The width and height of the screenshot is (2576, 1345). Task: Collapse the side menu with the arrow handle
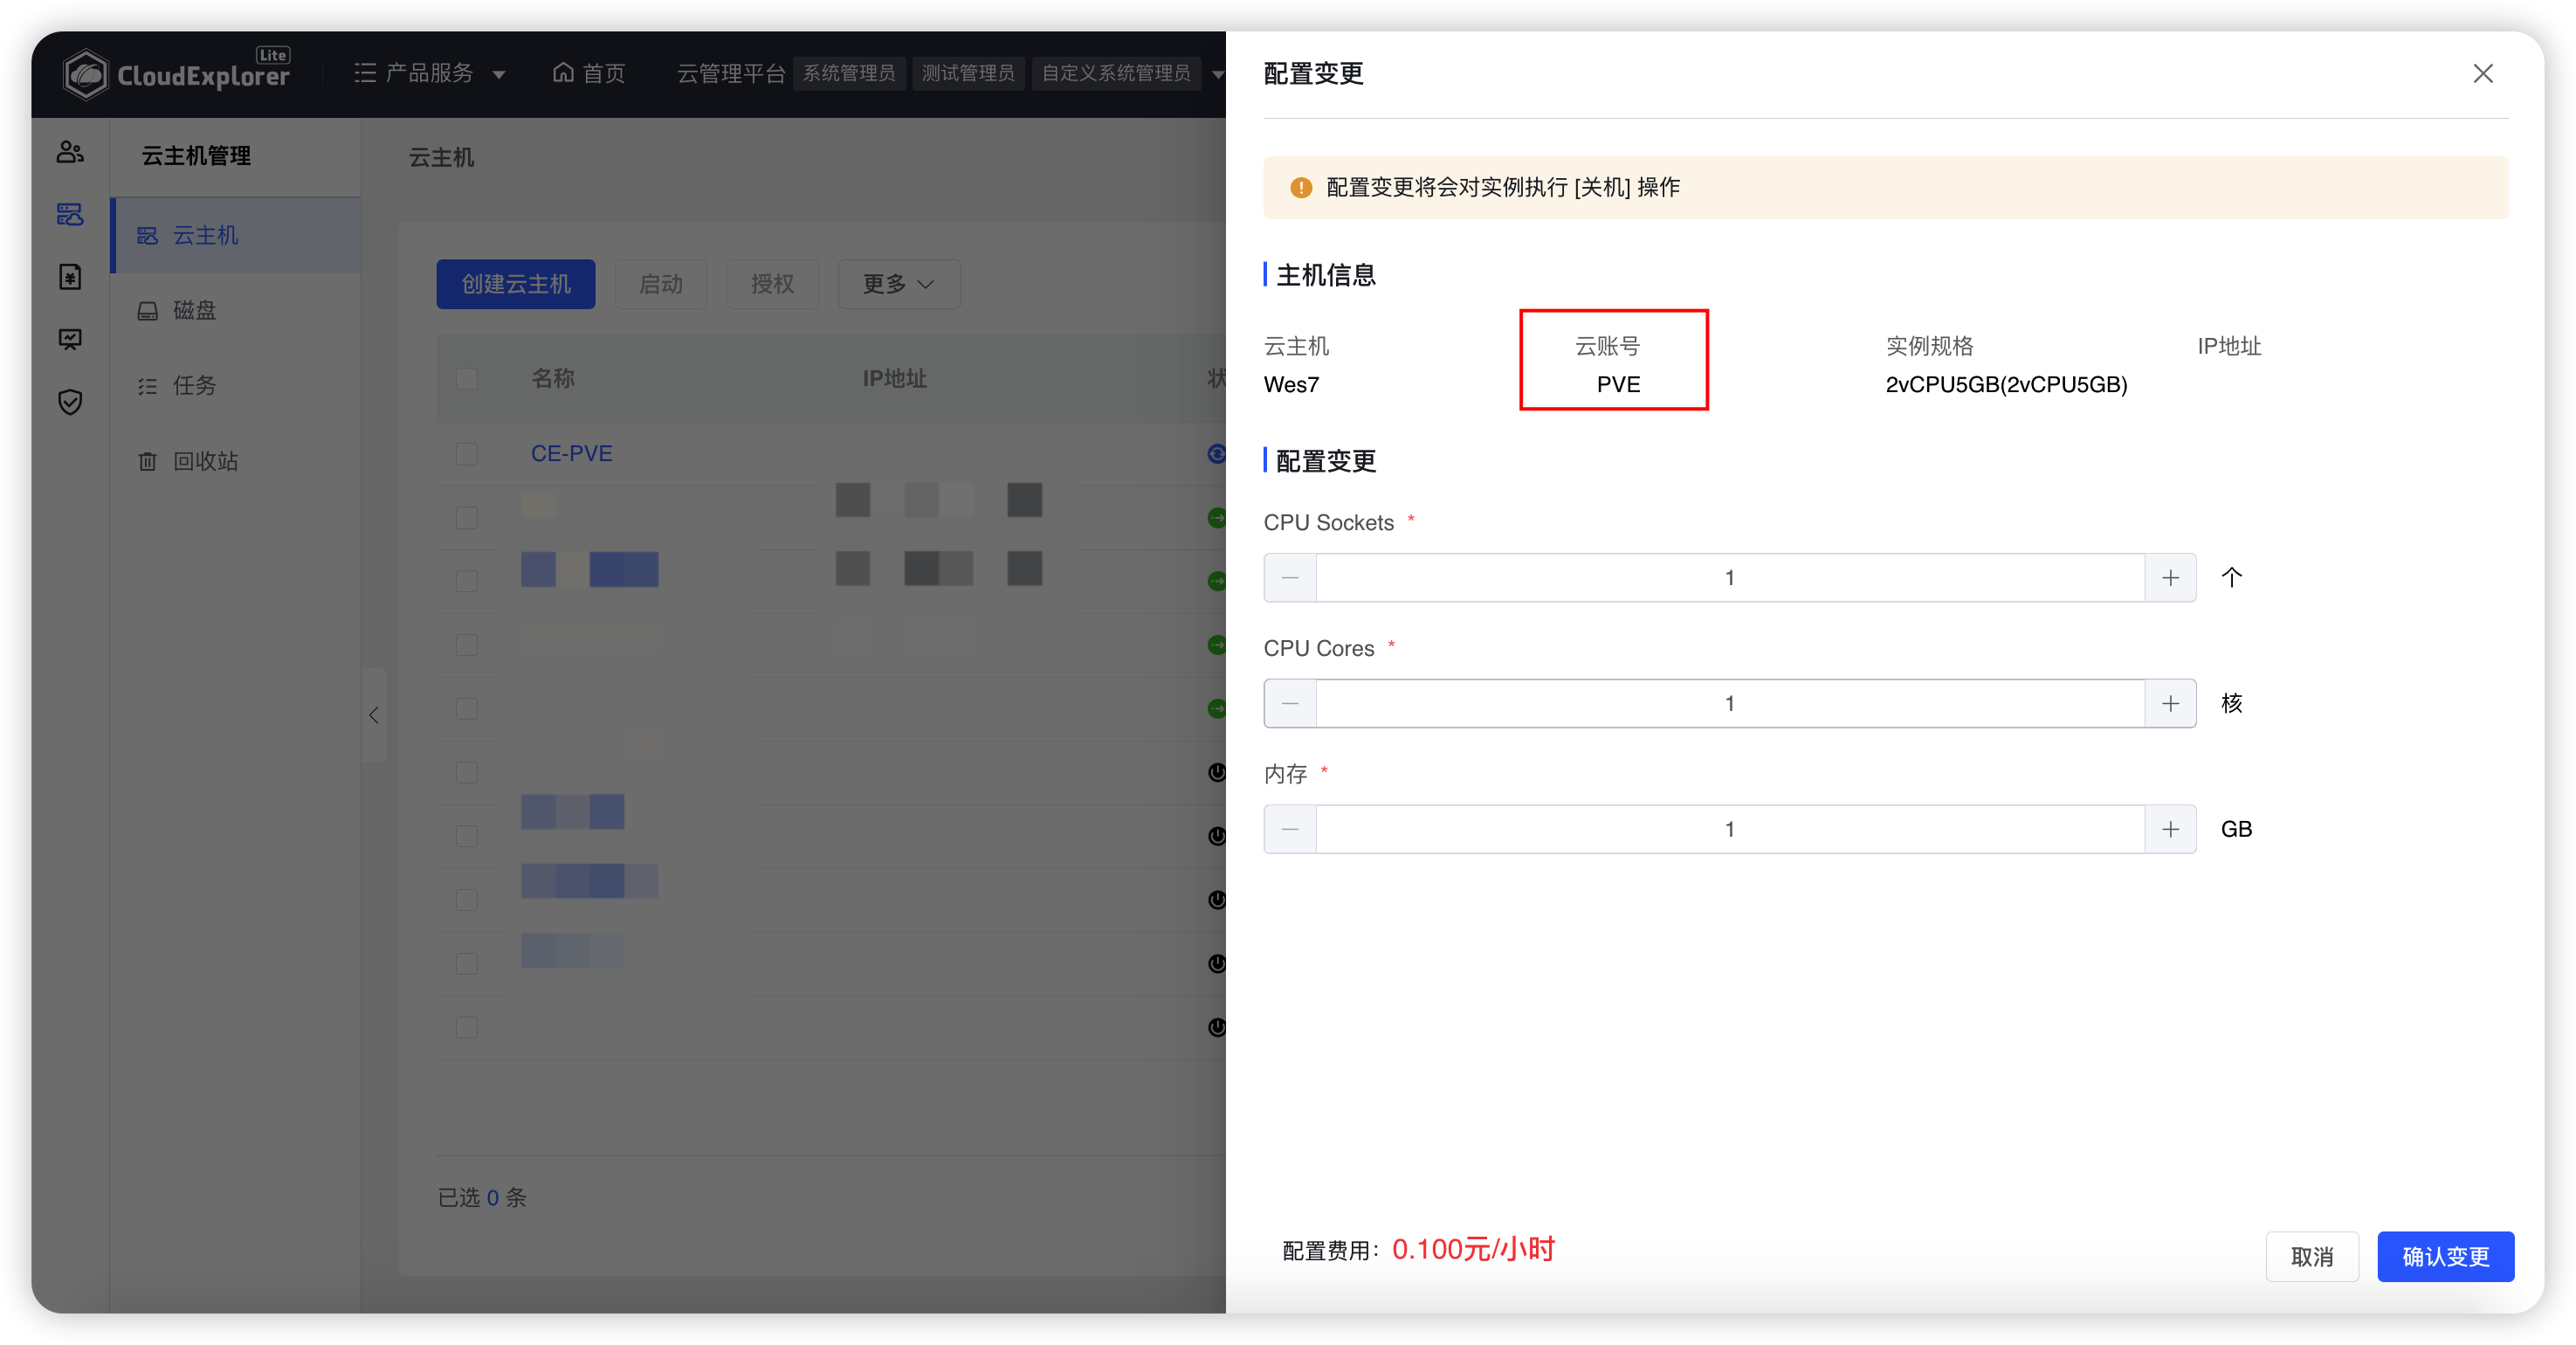click(x=374, y=716)
